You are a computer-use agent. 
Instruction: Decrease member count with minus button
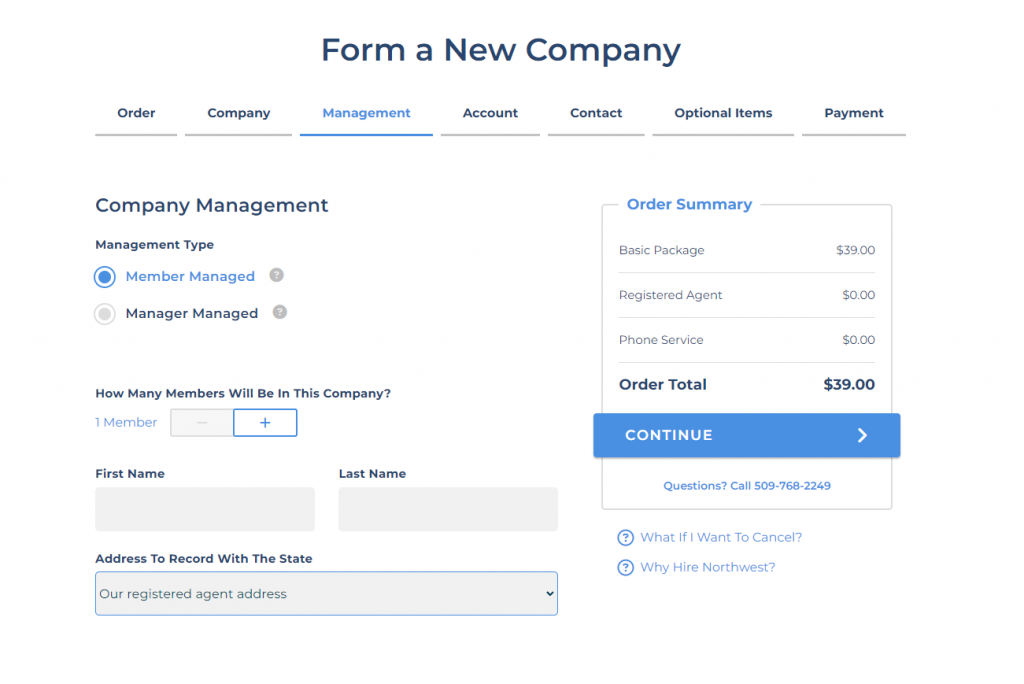click(202, 423)
